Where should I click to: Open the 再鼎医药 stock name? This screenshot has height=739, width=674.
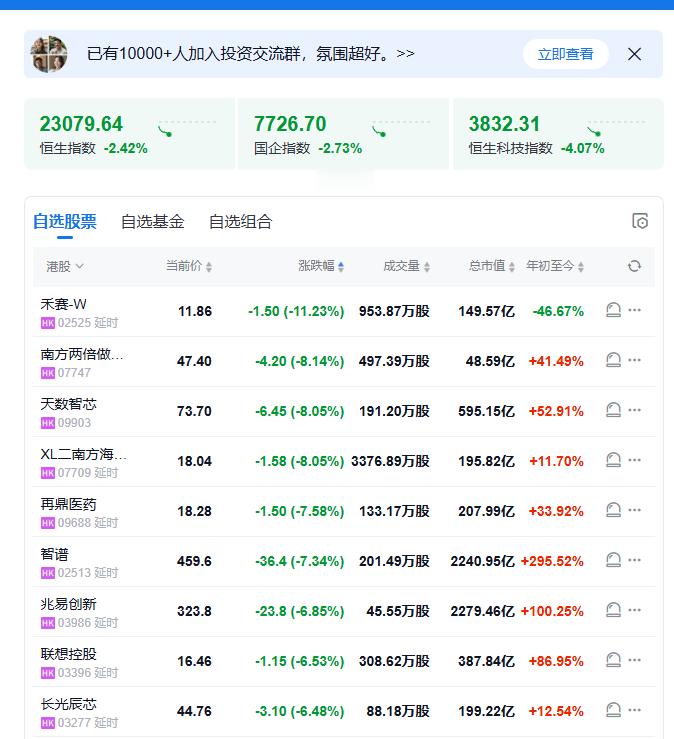point(68,504)
